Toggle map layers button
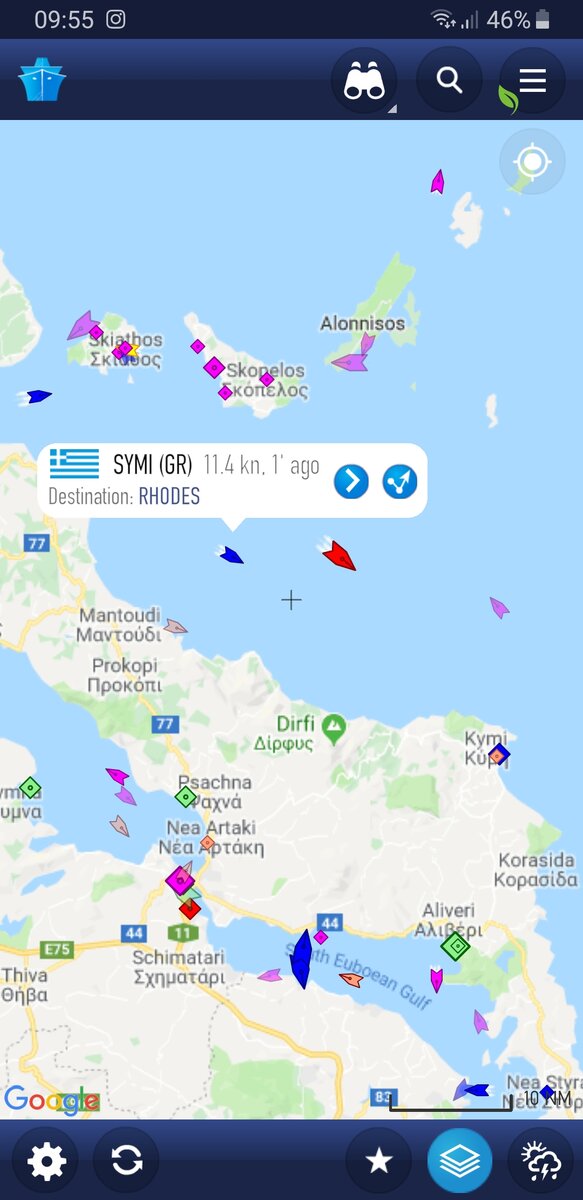This screenshot has width=583, height=1200. (x=460, y=1160)
